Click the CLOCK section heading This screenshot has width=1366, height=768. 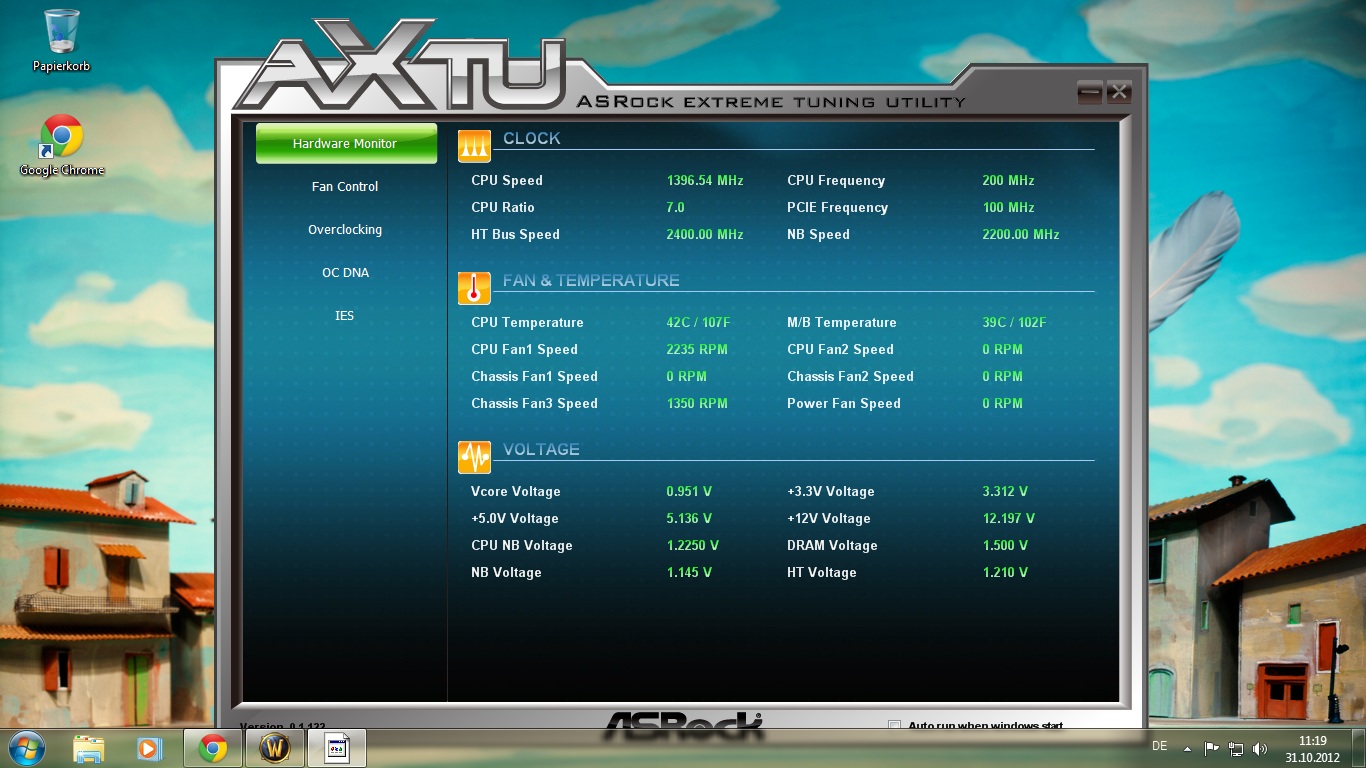pyautogui.click(x=532, y=138)
